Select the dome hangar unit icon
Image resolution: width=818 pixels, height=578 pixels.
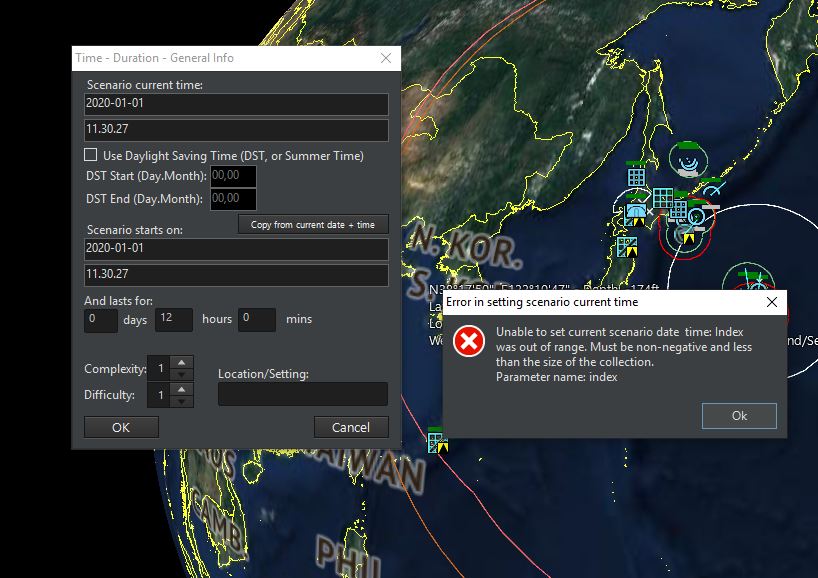636,211
